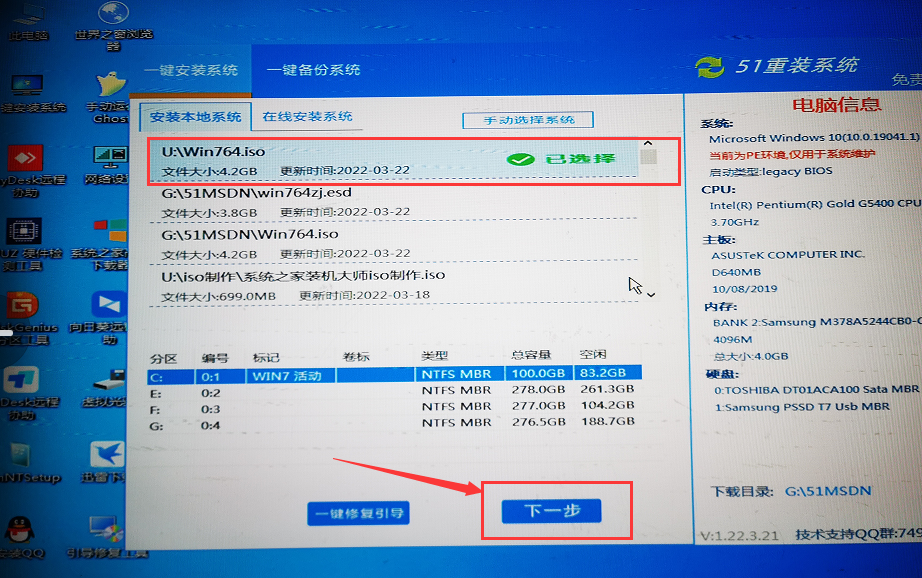Open the 手动运行Ghost desktop icon

click(x=110, y=88)
